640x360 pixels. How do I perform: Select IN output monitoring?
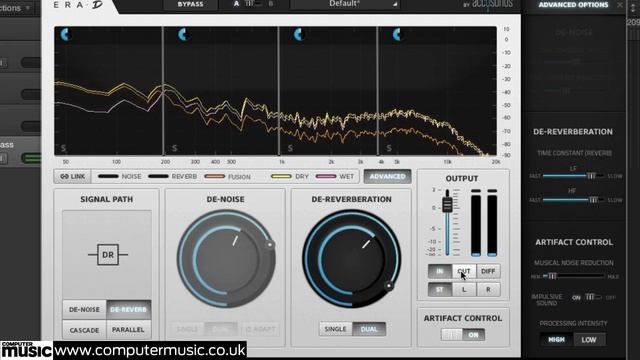440,271
